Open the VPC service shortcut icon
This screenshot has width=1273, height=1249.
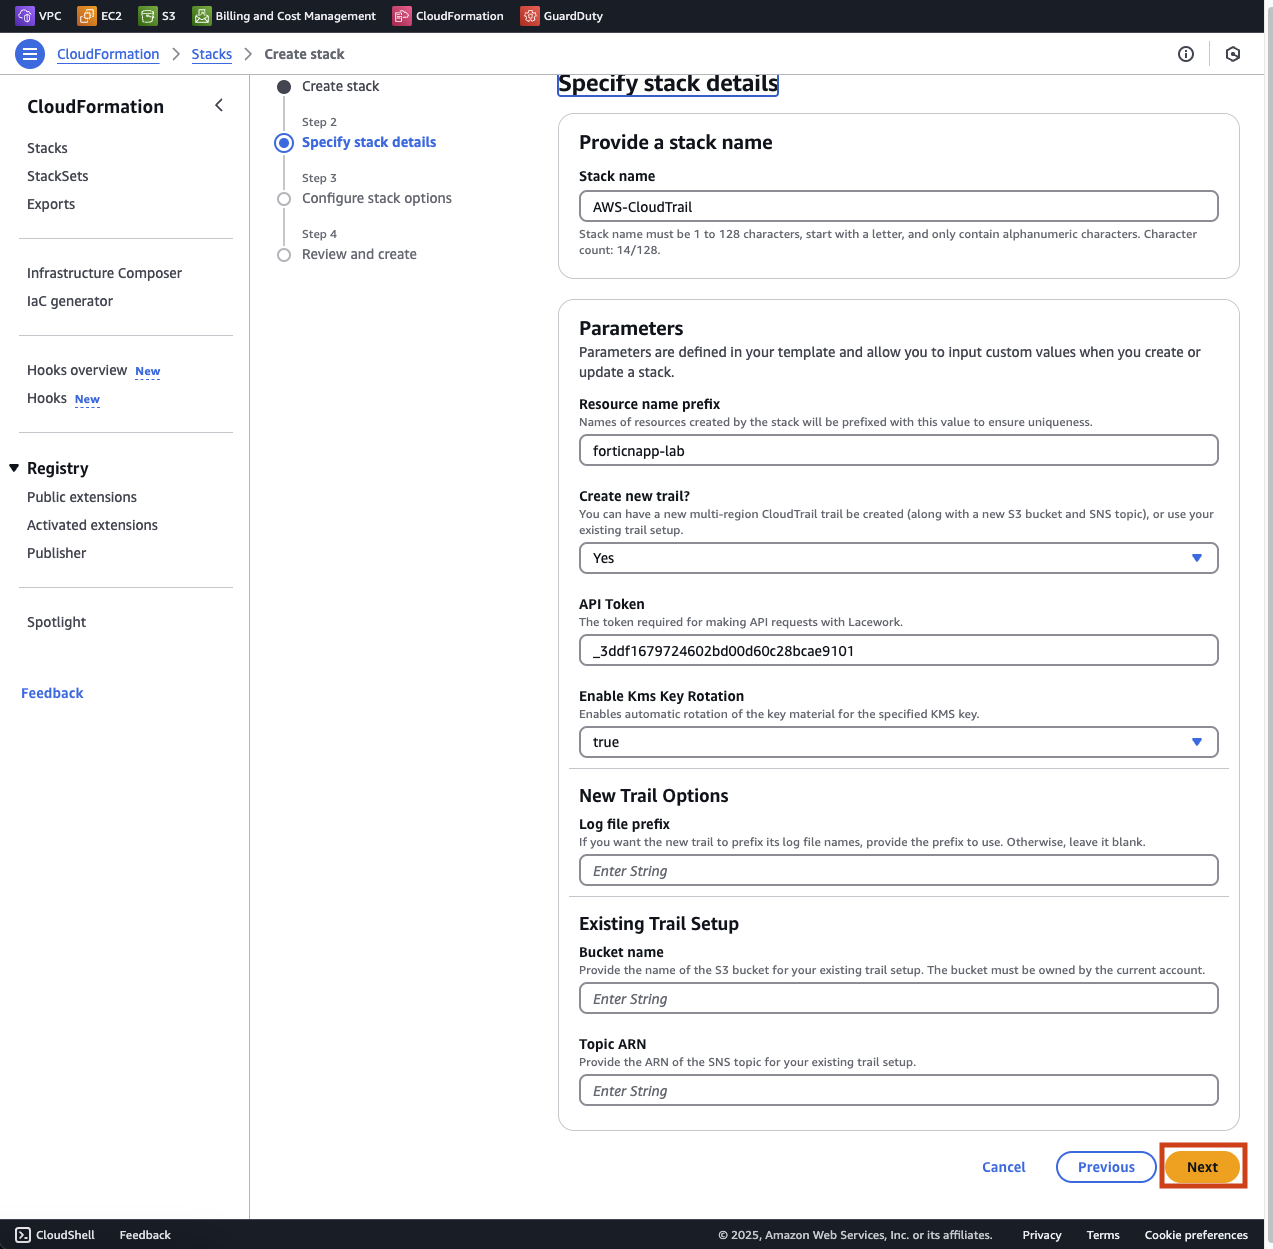tap(25, 16)
